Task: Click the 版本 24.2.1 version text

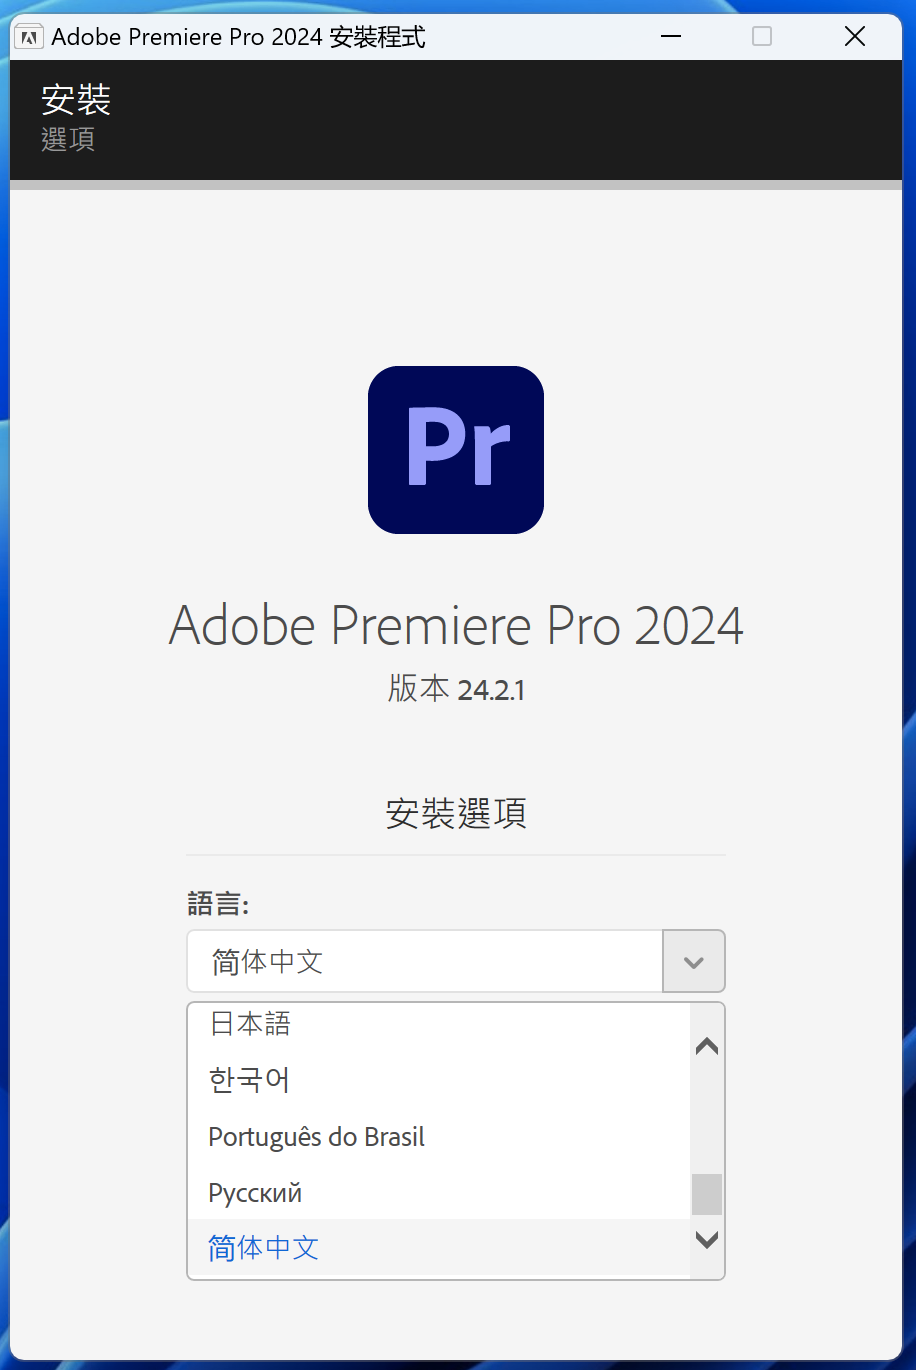Action: pos(456,689)
